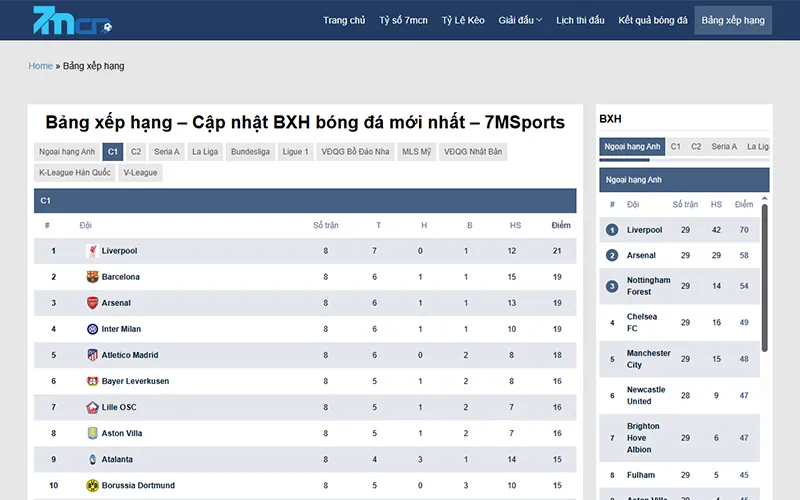
Task: Select the La Liga league tab
Action: [205, 152]
